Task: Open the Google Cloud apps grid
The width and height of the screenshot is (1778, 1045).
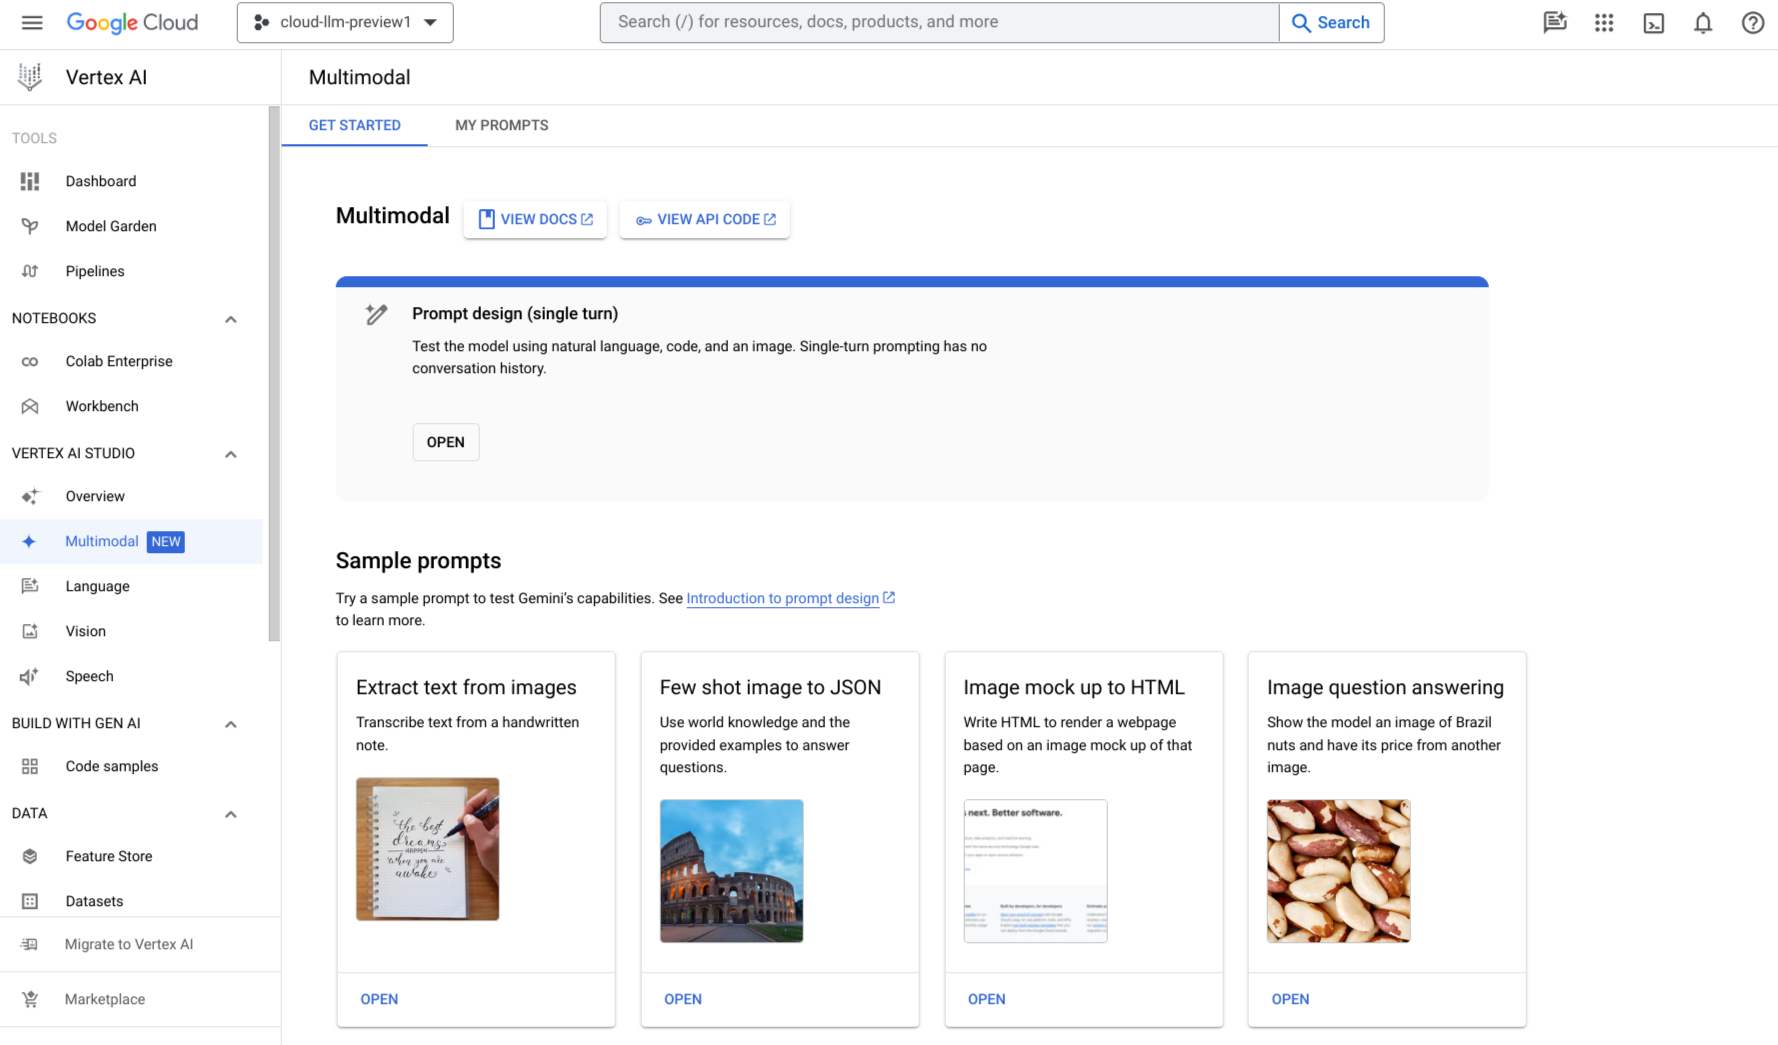Action: point(1604,22)
